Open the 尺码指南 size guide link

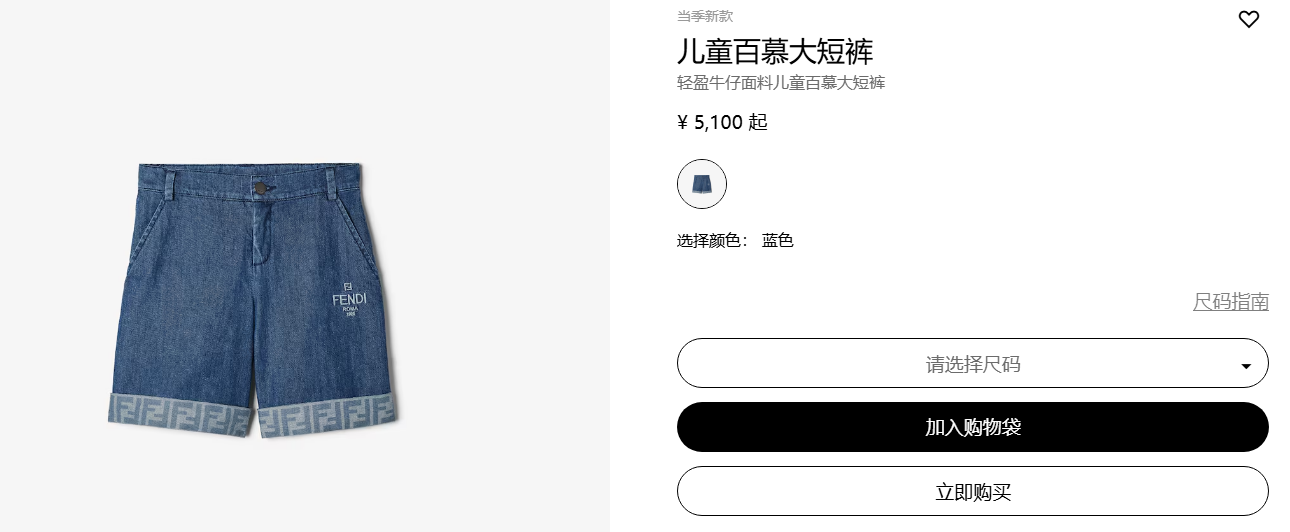point(1230,302)
